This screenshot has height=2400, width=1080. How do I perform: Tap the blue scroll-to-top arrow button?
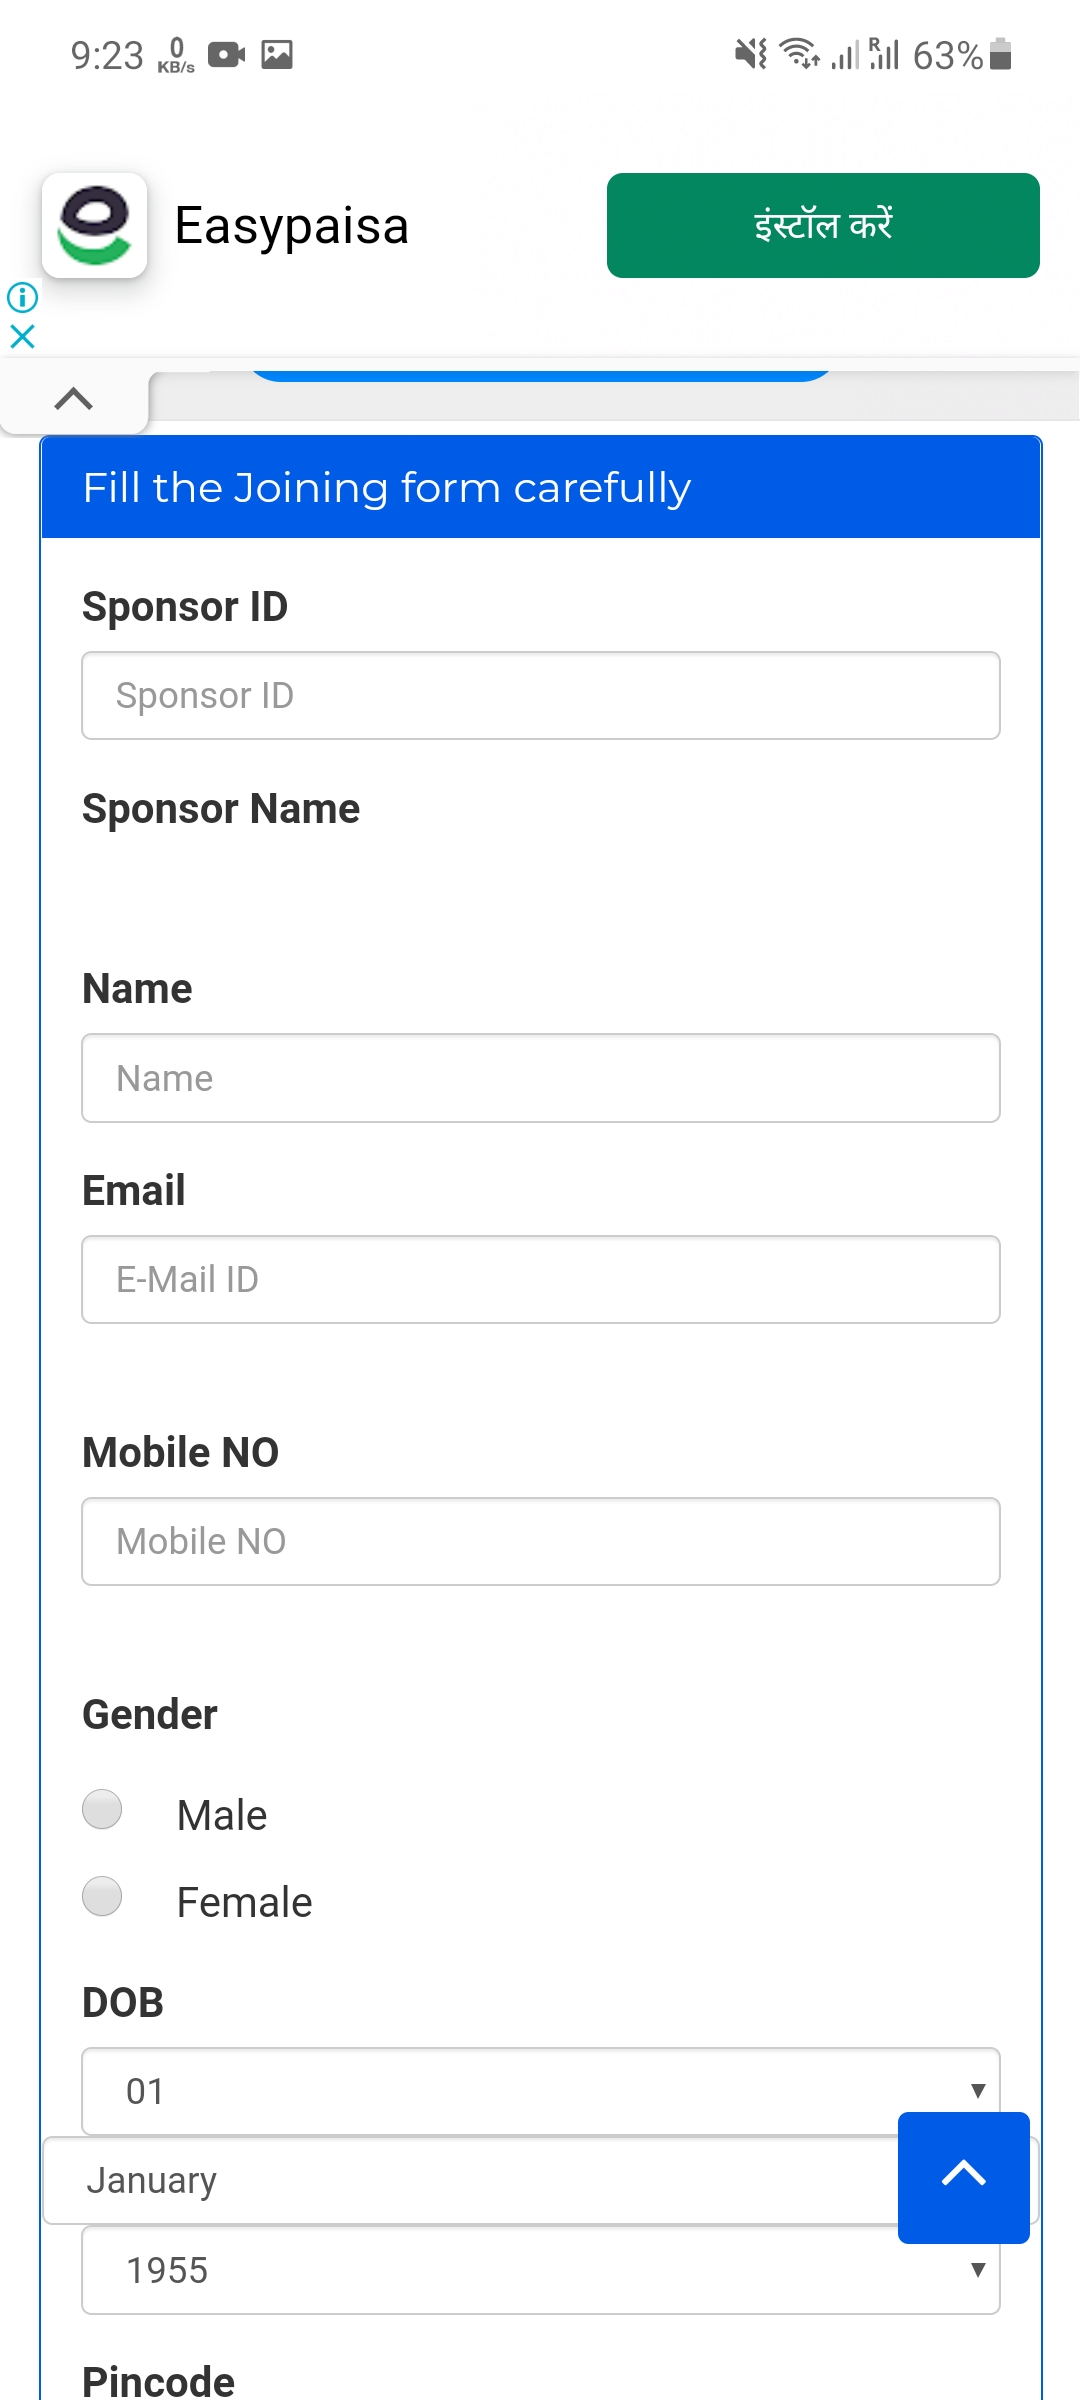click(x=963, y=2177)
